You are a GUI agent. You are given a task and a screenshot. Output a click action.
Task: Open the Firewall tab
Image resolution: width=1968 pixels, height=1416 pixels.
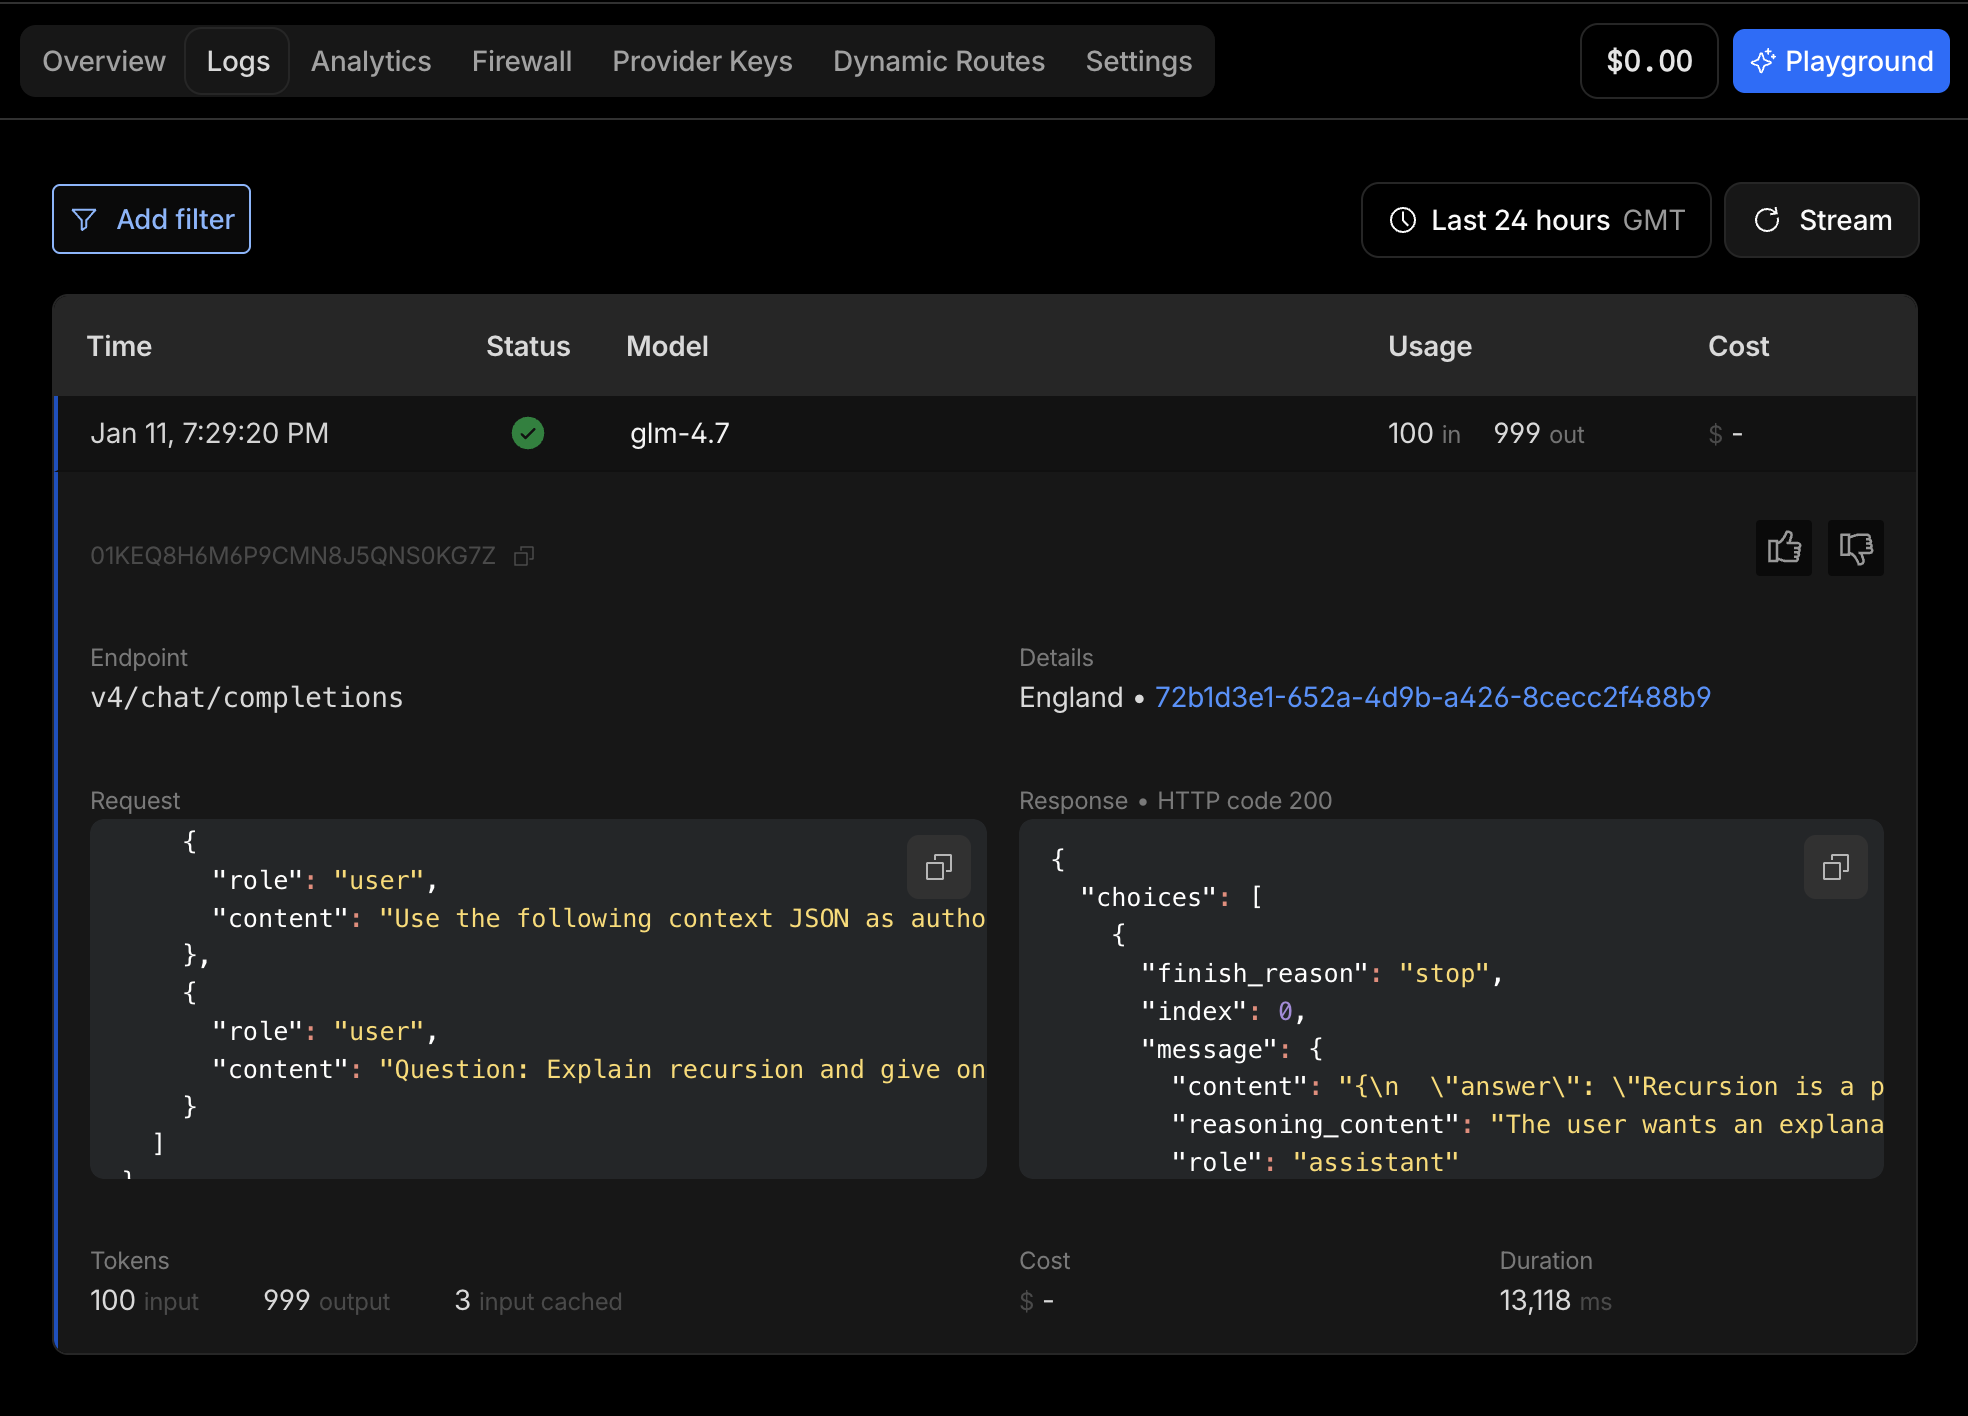(522, 61)
